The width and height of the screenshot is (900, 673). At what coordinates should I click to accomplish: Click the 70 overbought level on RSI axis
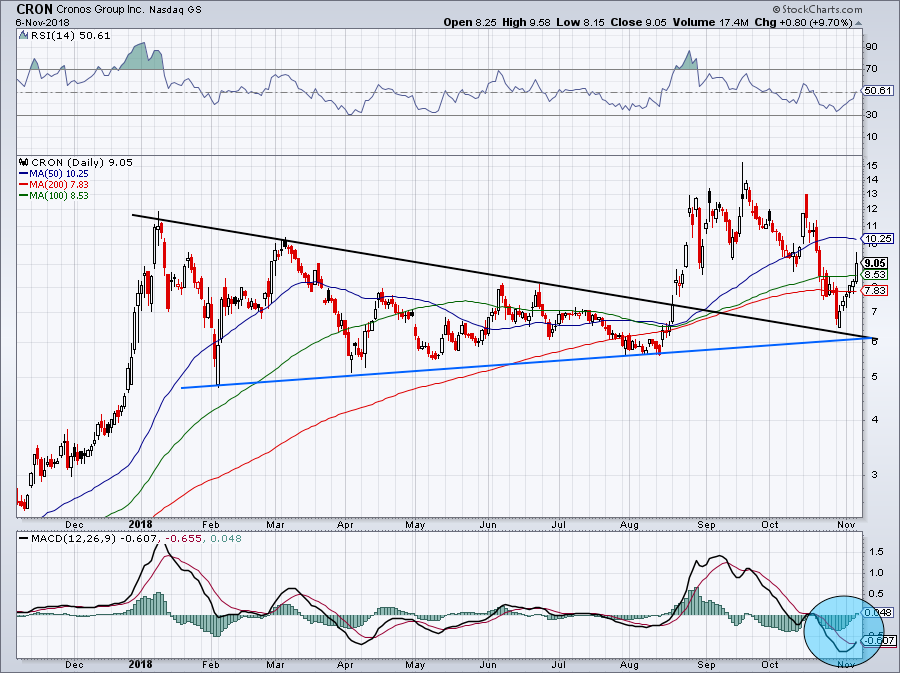pyautogui.click(x=871, y=69)
